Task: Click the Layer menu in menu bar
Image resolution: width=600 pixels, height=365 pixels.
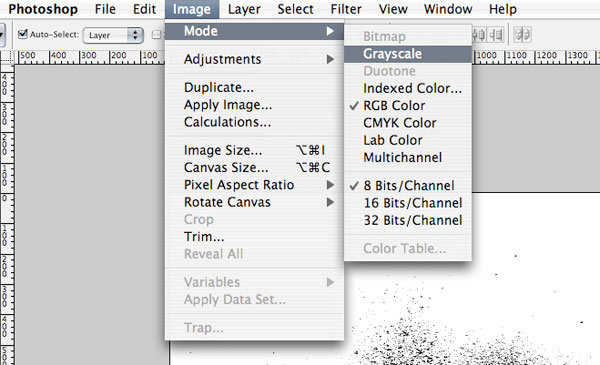Action: tap(244, 9)
